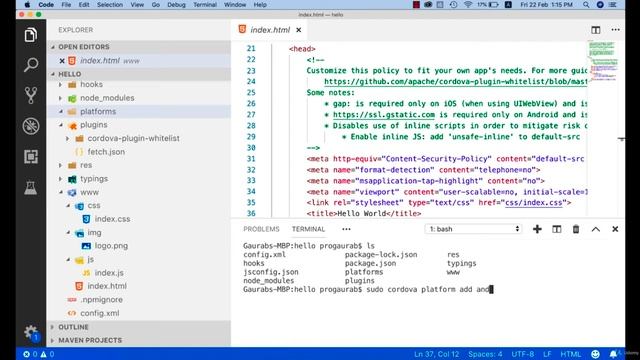Open fetch.json in the explorer
Image resolution: width=640 pixels, height=360 pixels.
(x=106, y=152)
